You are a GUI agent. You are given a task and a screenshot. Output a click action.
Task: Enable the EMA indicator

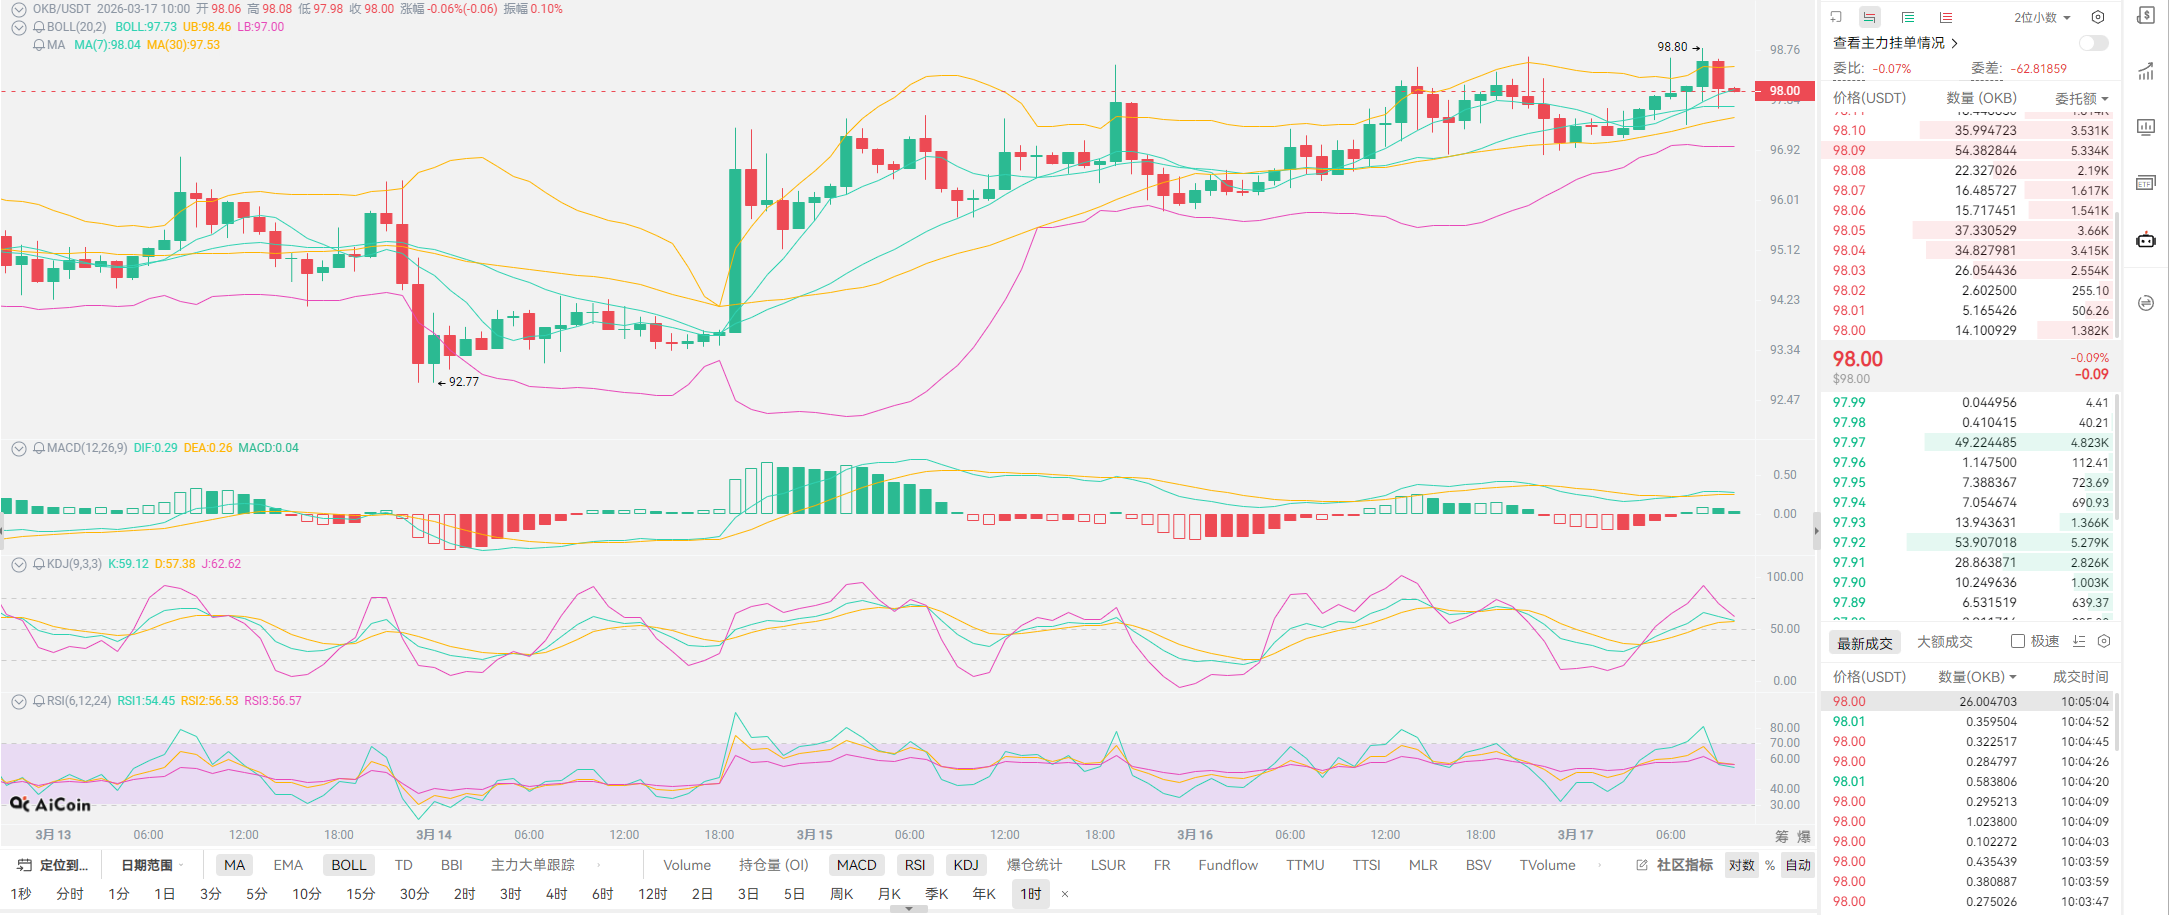pos(288,865)
